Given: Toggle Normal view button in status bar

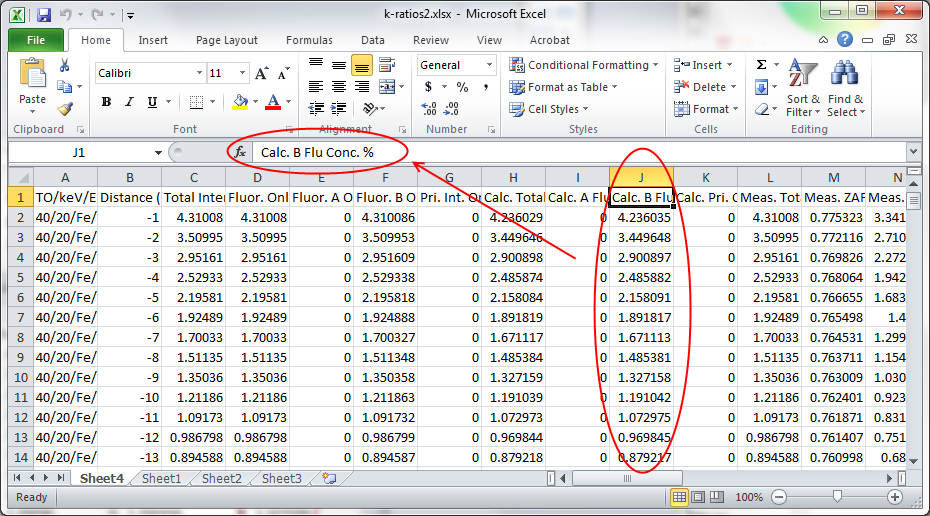Looking at the screenshot, I should tap(680, 497).
